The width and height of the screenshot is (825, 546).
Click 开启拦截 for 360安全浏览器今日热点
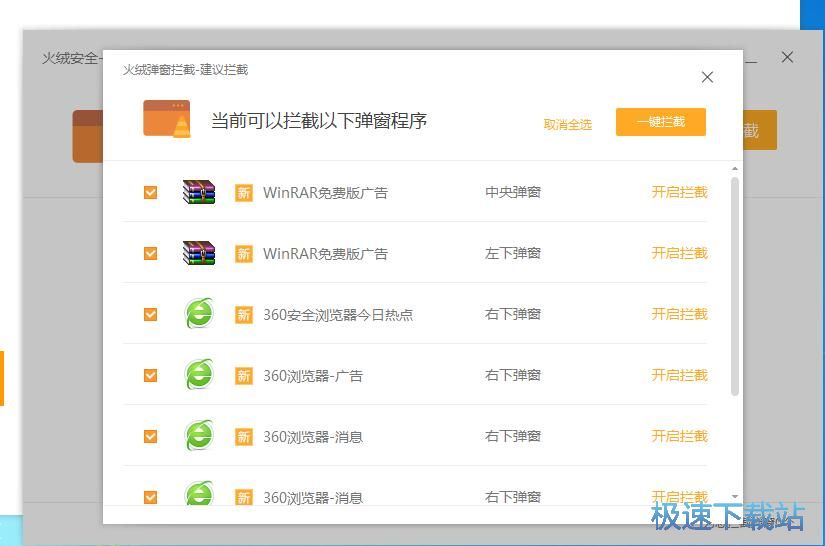coord(679,314)
